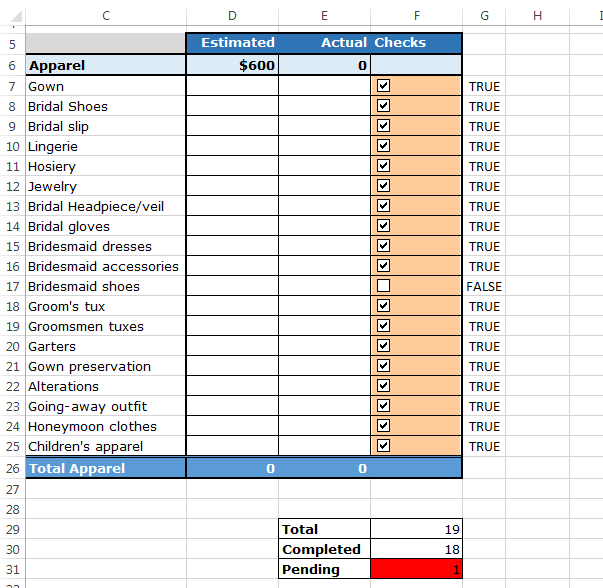Select row 6 header
Viewport: 603px width, 588px height.
(12, 65)
